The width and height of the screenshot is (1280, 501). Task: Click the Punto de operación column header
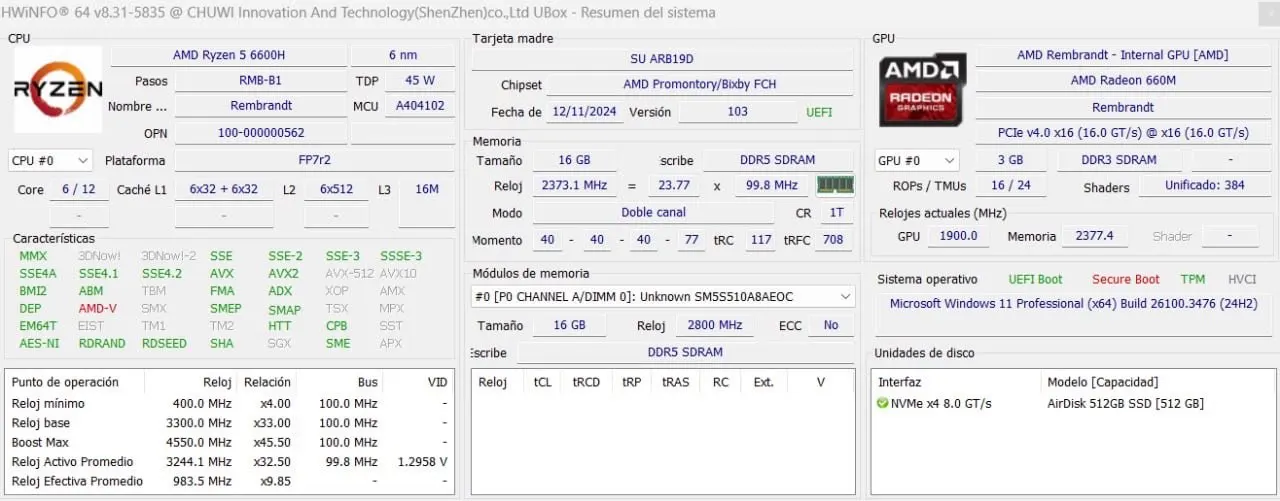click(x=65, y=382)
